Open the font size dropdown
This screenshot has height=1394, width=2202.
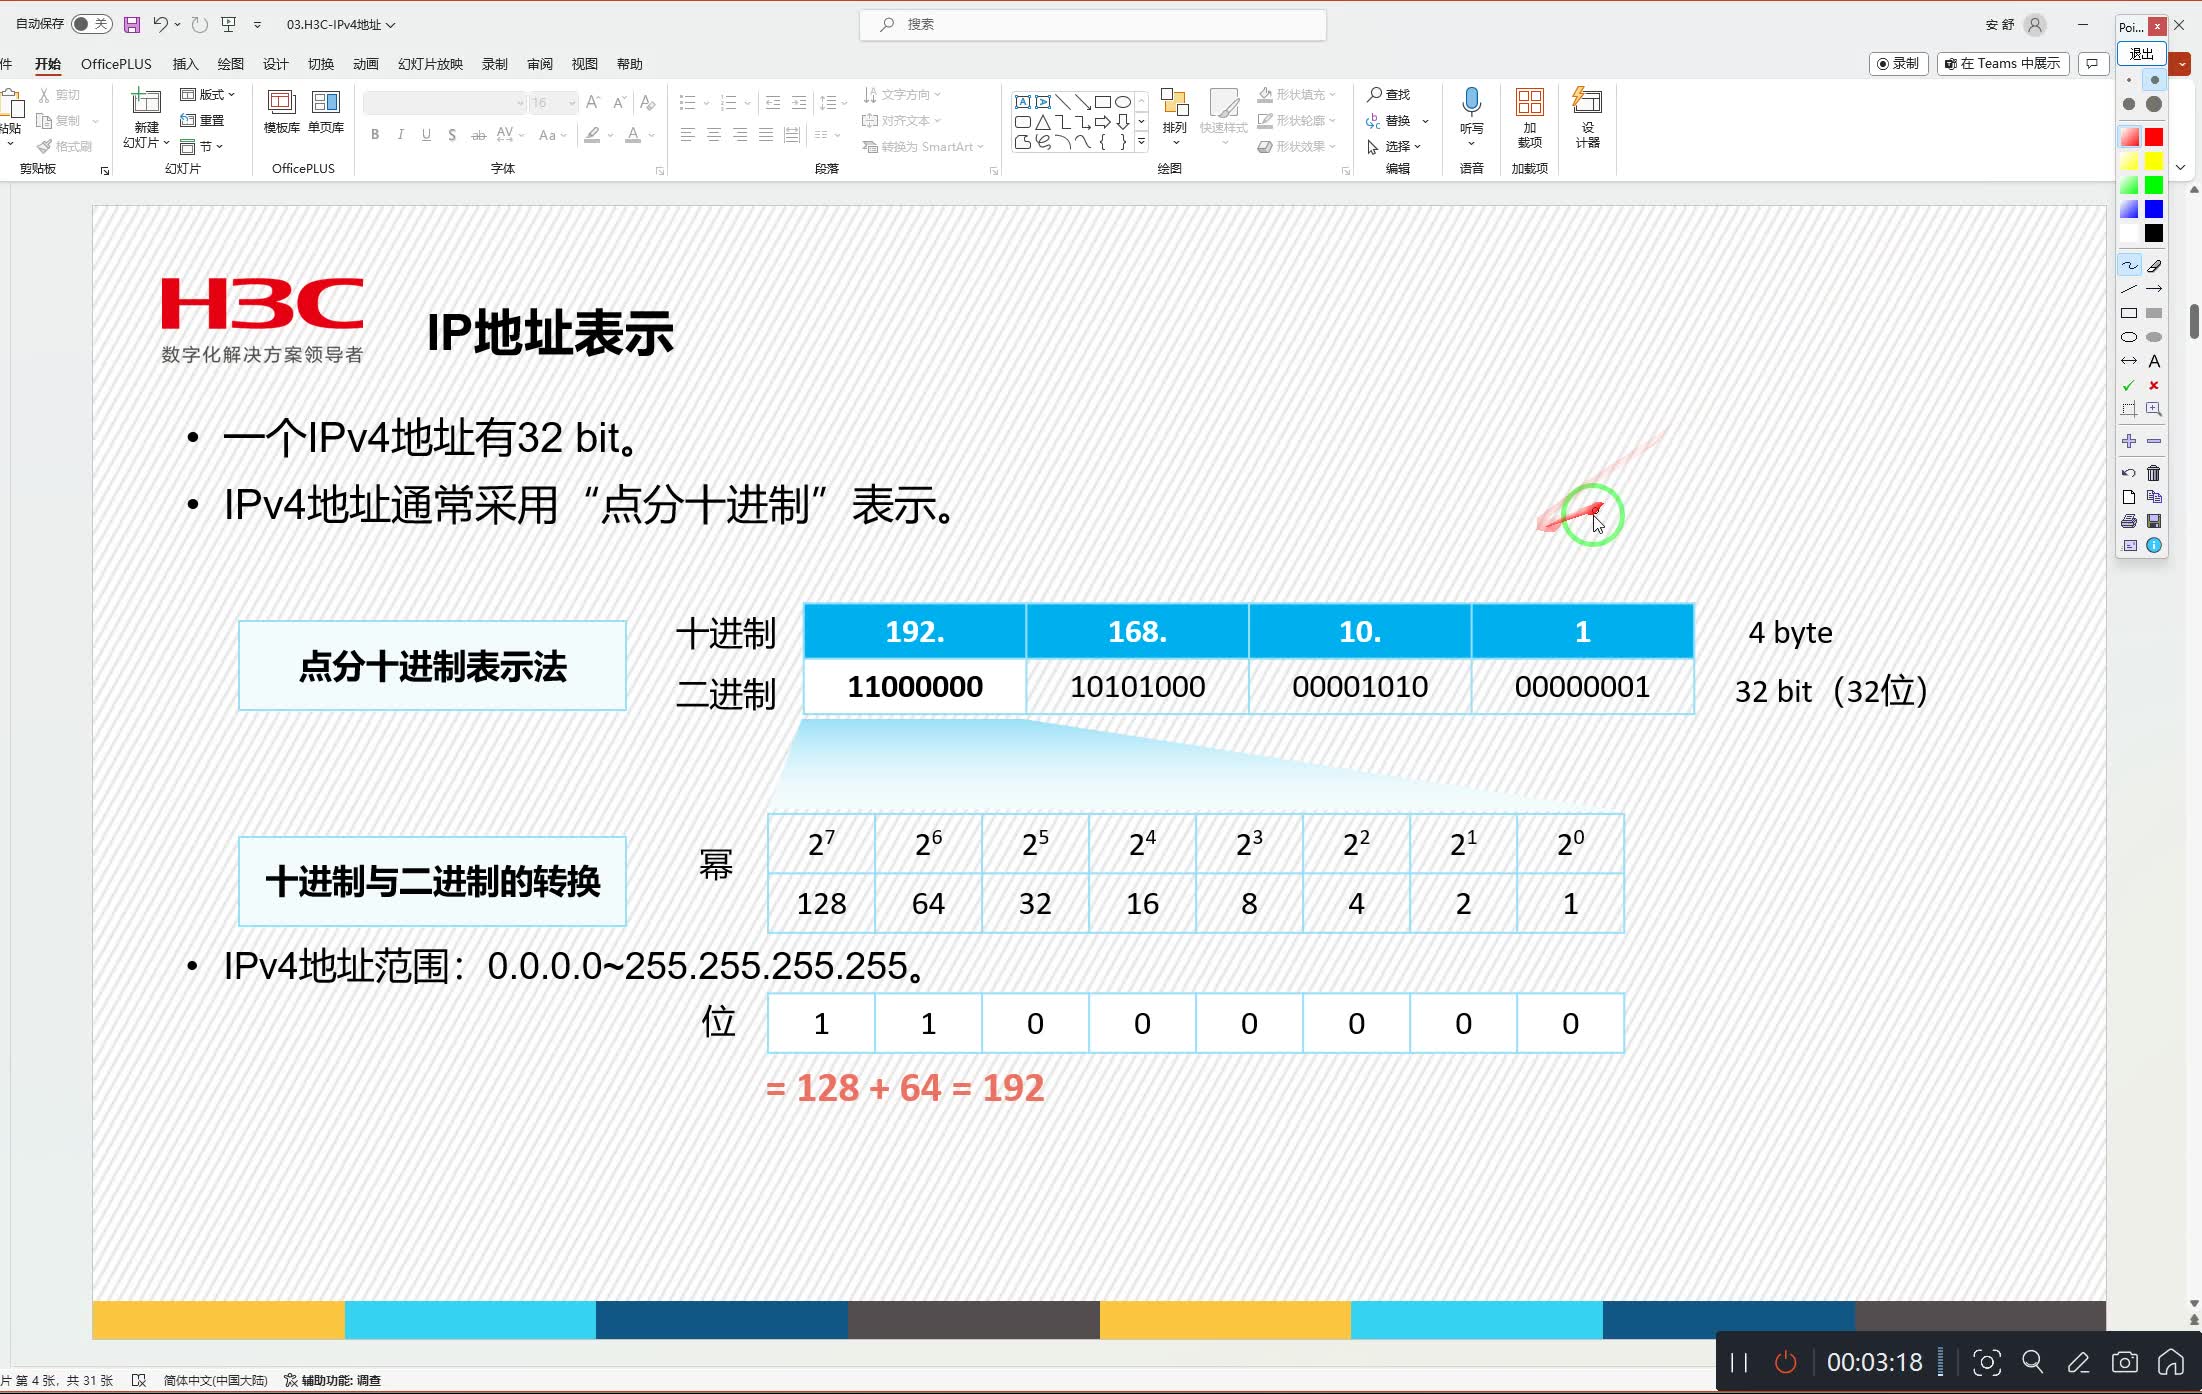coord(573,103)
